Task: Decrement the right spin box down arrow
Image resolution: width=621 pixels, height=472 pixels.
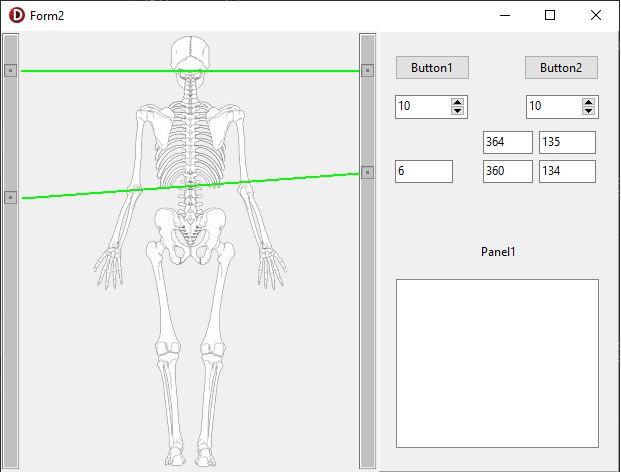Action: (589, 110)
